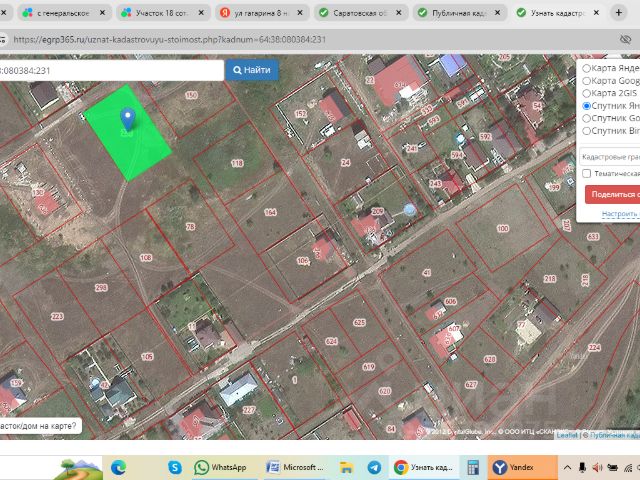Click parcel number 628 on the map
This screenshot has height=480, width=640.
[x=490, y=359]
